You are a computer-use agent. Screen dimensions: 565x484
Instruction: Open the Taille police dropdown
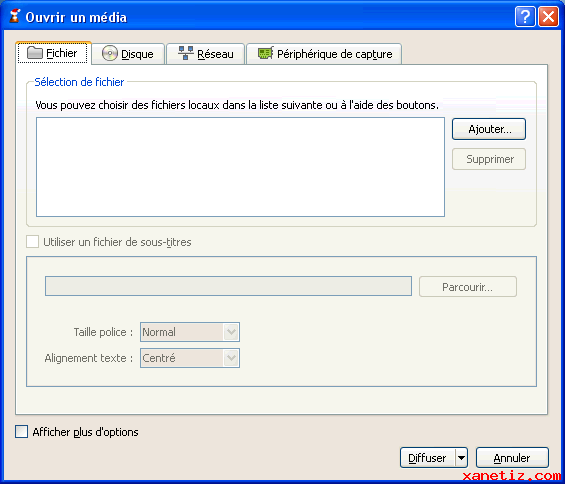tap(190, 332)
